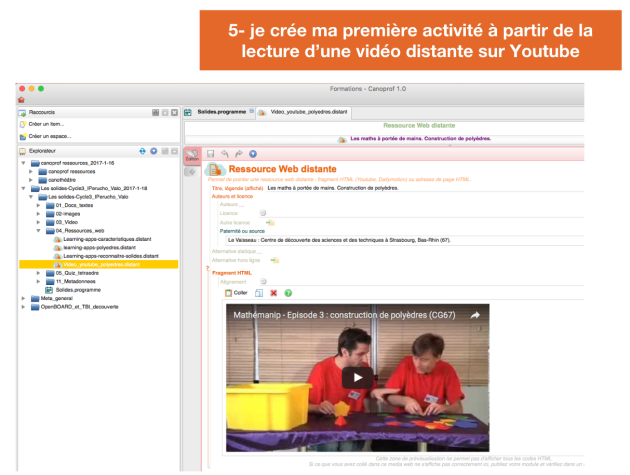Select the Edition mode side tab
Screen dimensions: 630x475
[x=192, y=156]
